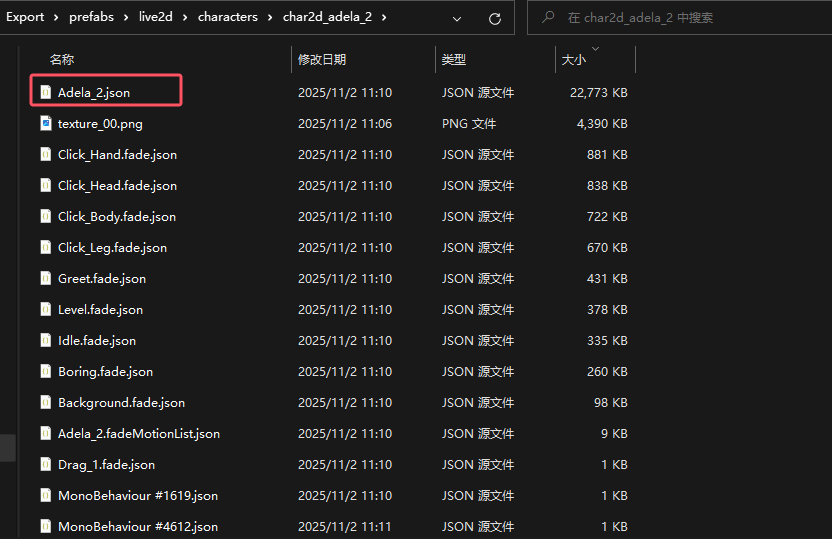
Task: Click the 4,390 KB size value
Action: point(602,124)
